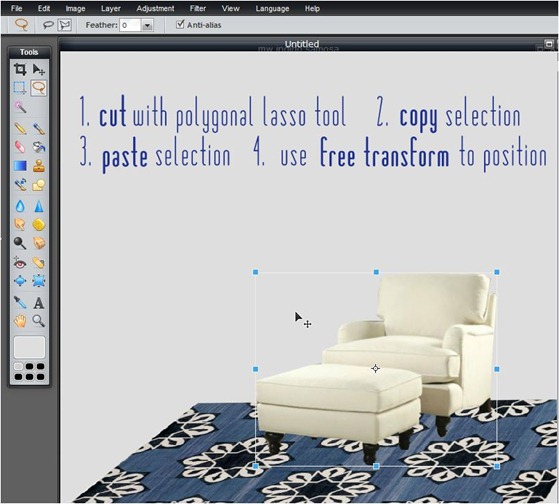This screenshot has height=504, width=559.
Task: Open the Image menu
Action: click(x=75, y=9)
